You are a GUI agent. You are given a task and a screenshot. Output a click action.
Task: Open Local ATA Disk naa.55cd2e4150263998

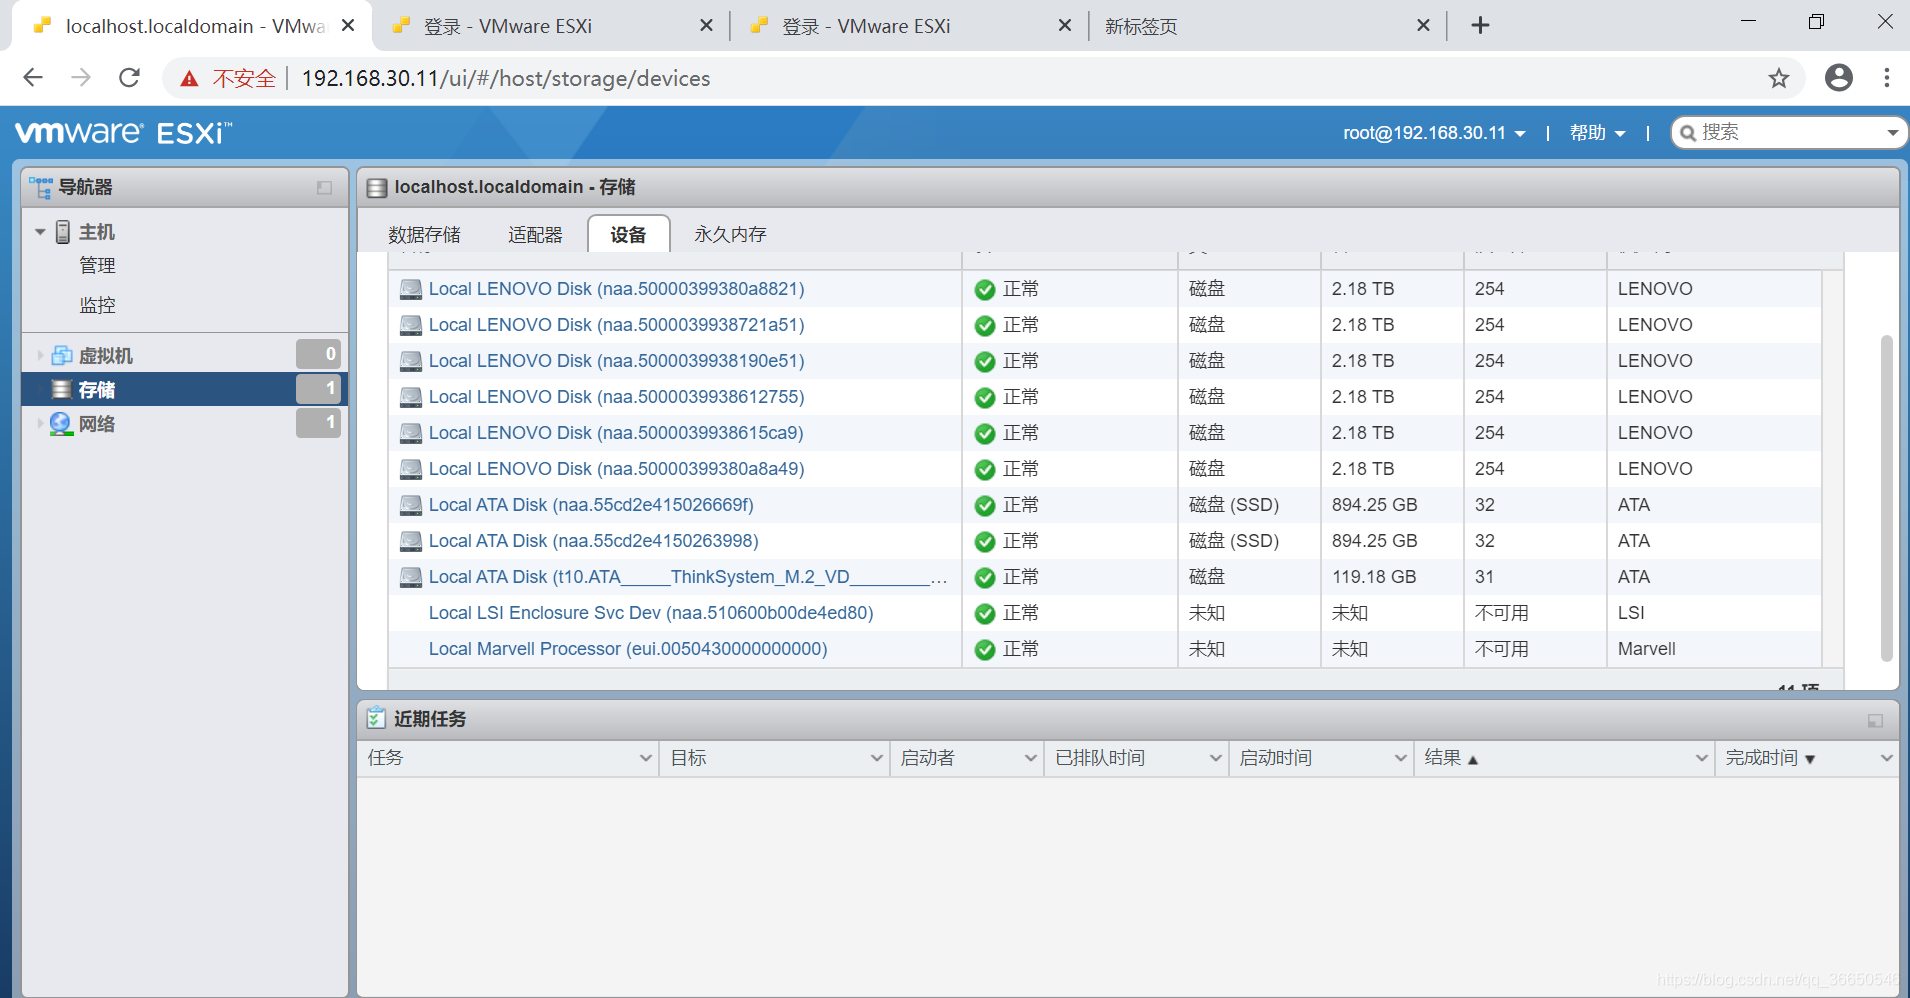tap(593, 541)
